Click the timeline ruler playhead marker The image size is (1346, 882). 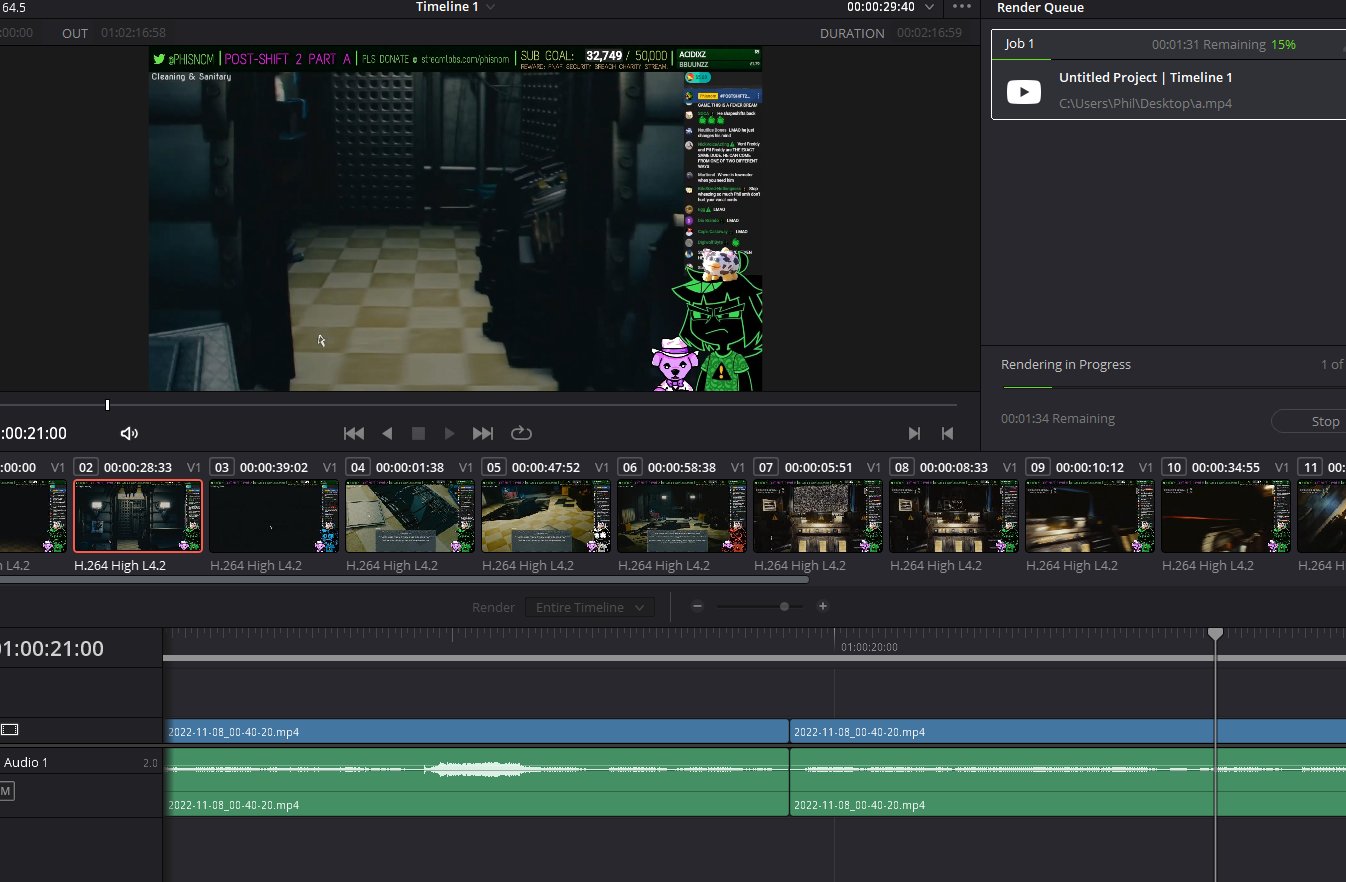(x=1215, y=634)
